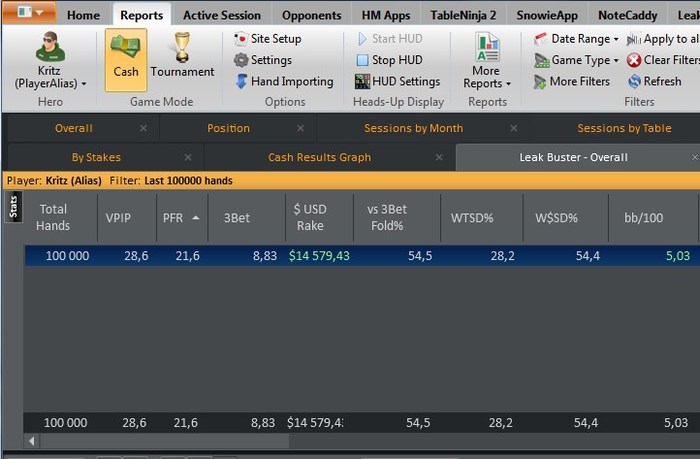Viewport: 700px width, 459px height.
Task: Expand the Kritz (PlayerAlias) dropdown arrow
Action: click(x=84, y=83)
